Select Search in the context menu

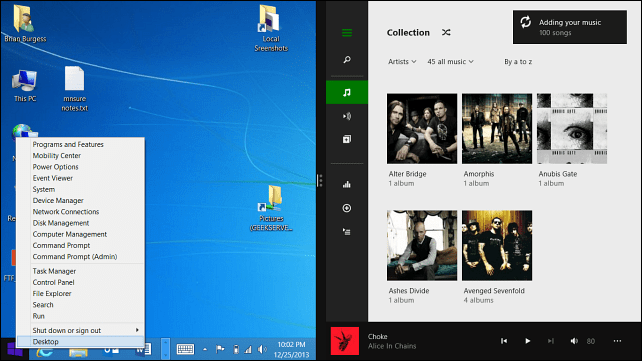pos(80,305)
